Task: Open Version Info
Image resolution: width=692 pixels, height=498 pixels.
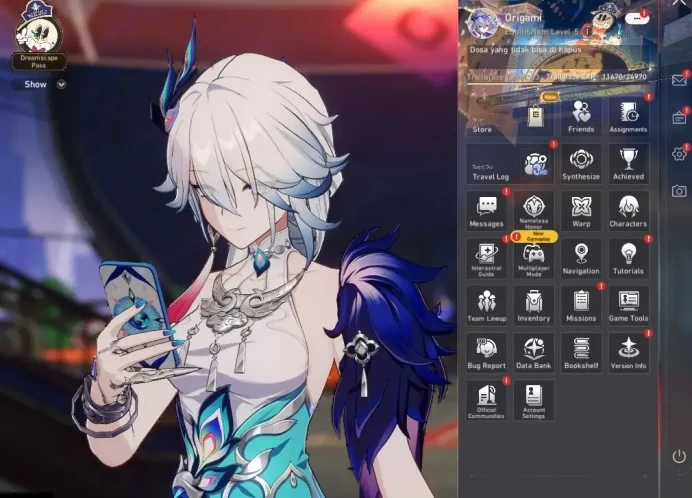Action: (628, 353)
